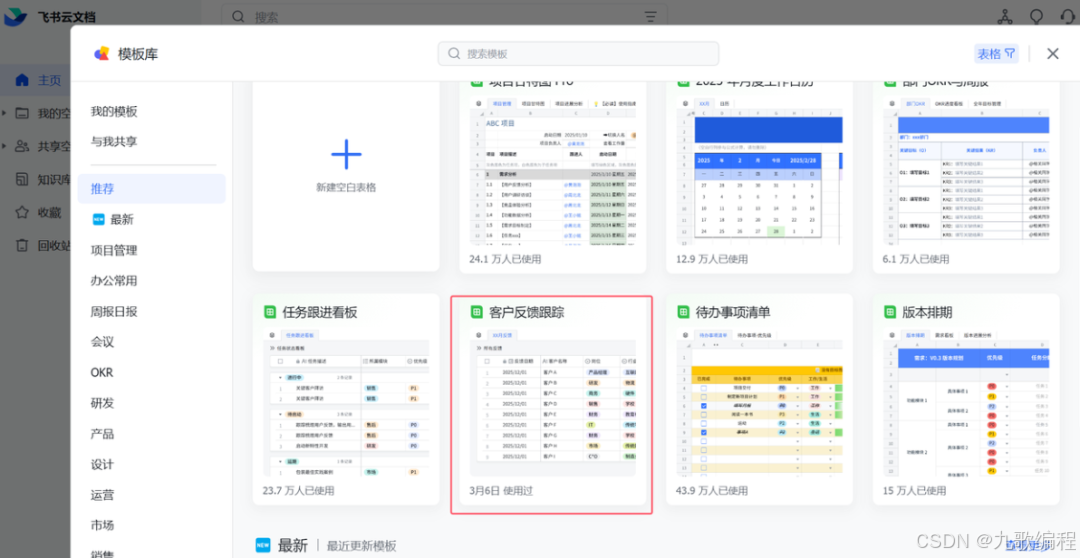Click the NEW badge in 最新 section header
Screen dimensions: 1080x558
click(263, 546)
